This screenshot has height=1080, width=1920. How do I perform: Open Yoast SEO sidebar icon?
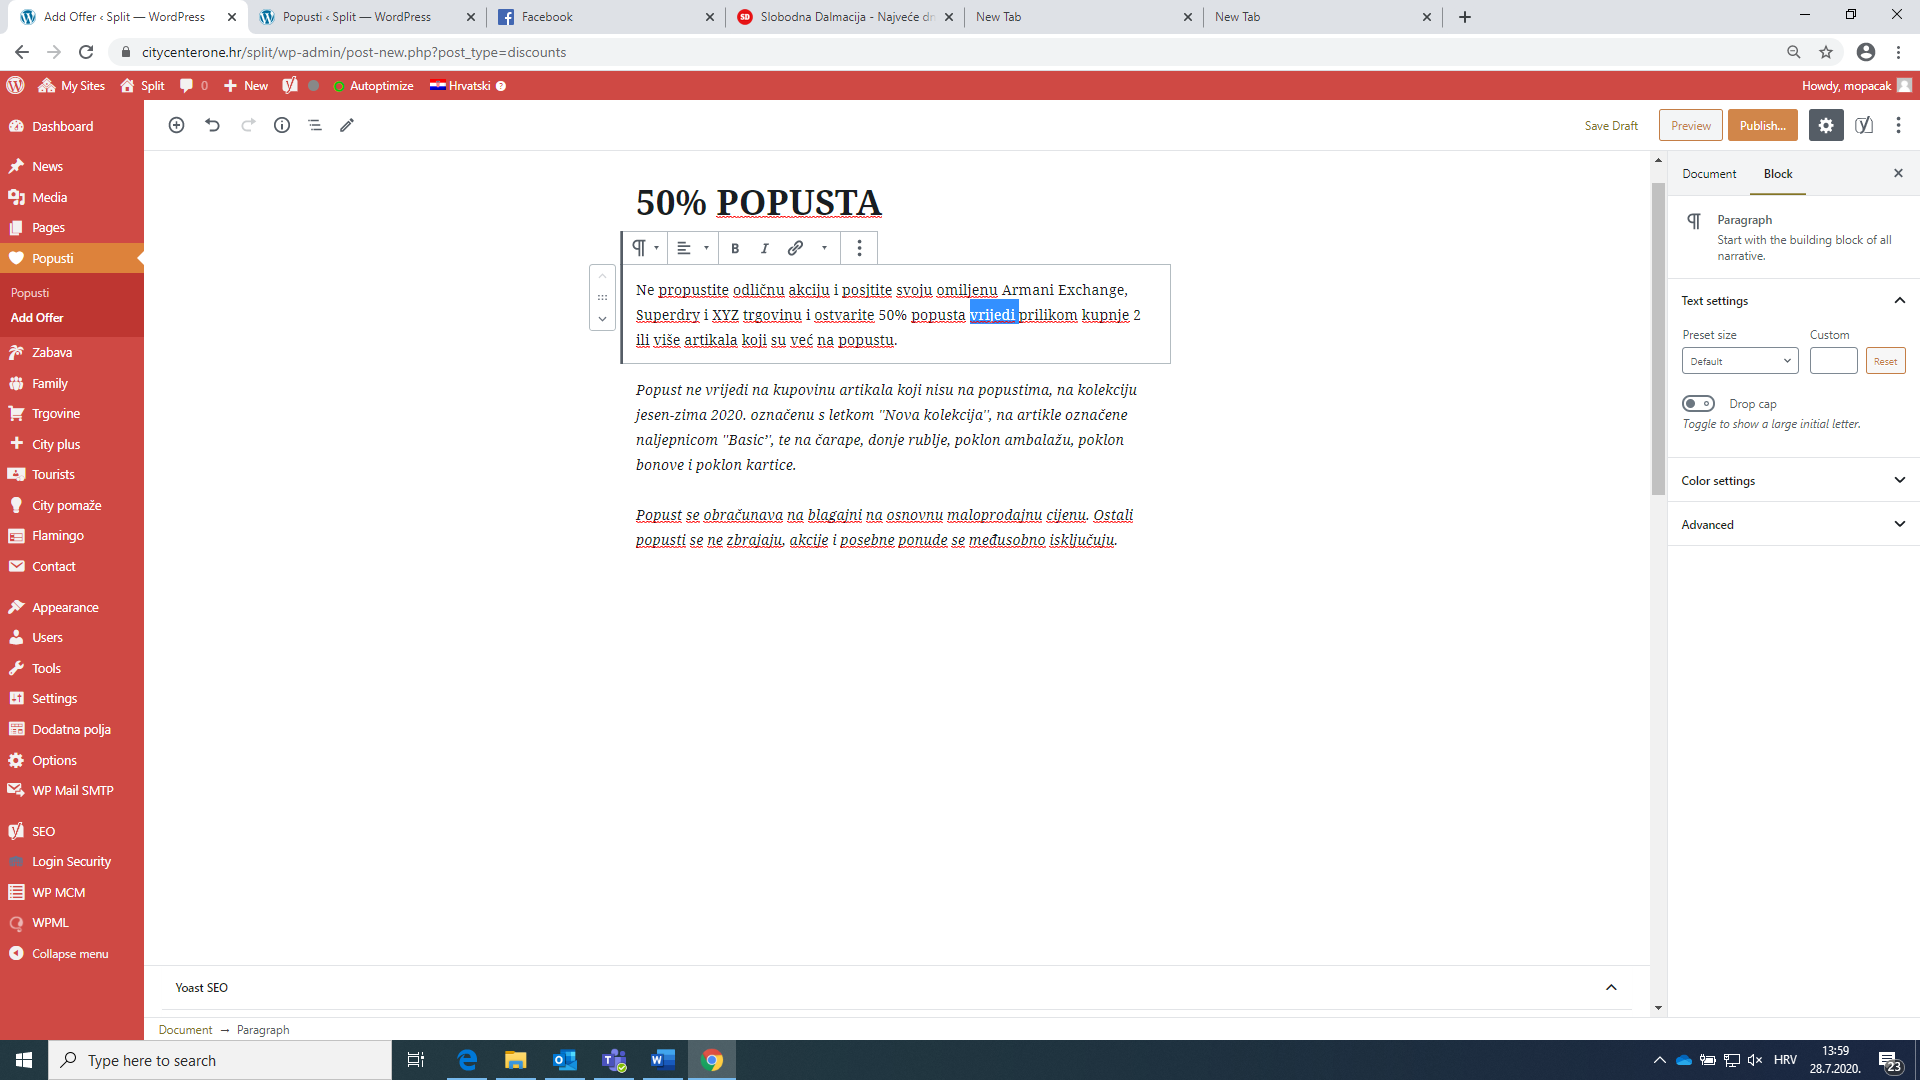click(x=1864, y=125)
